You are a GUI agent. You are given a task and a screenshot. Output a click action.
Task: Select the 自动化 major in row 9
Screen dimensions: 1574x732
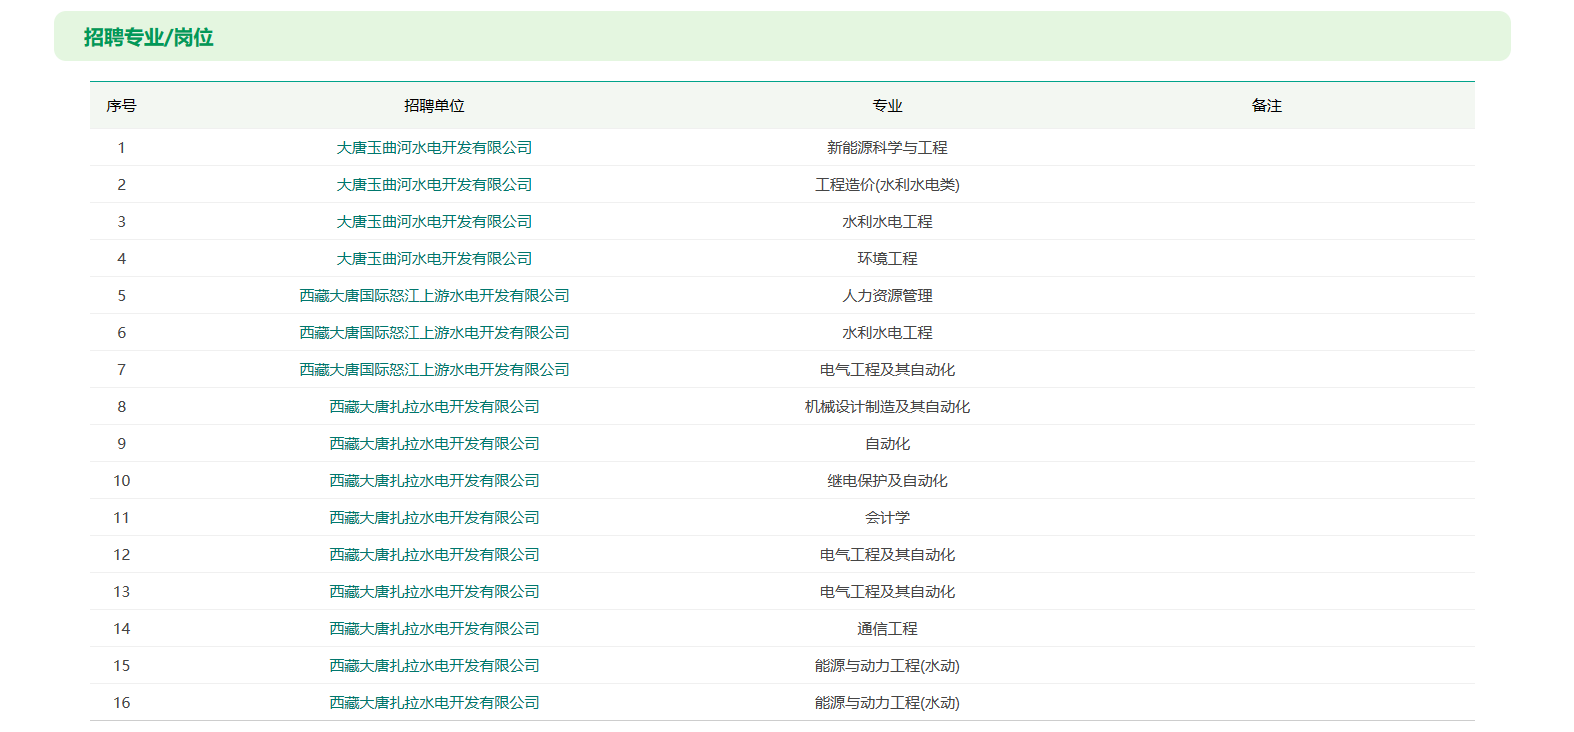[887, 444]
